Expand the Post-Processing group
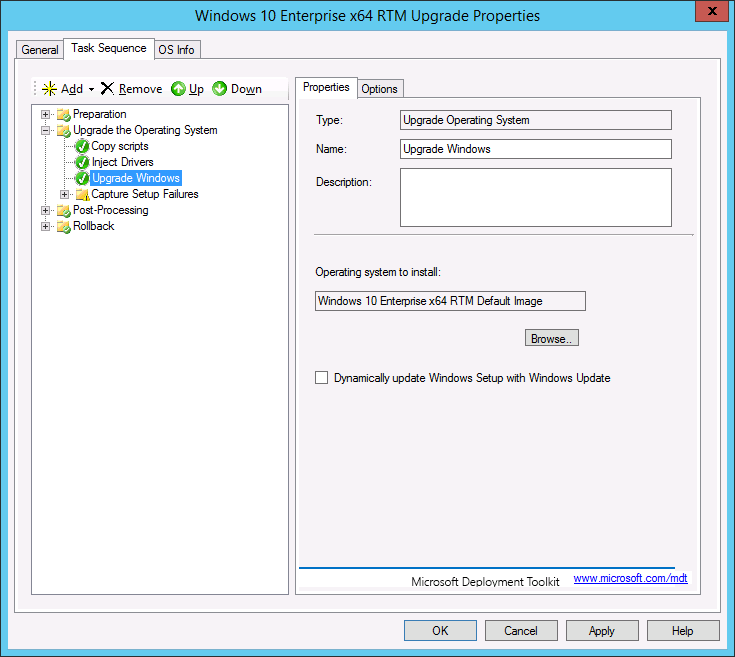The height and width of the screenshot is (657, 735). point(45,210)
